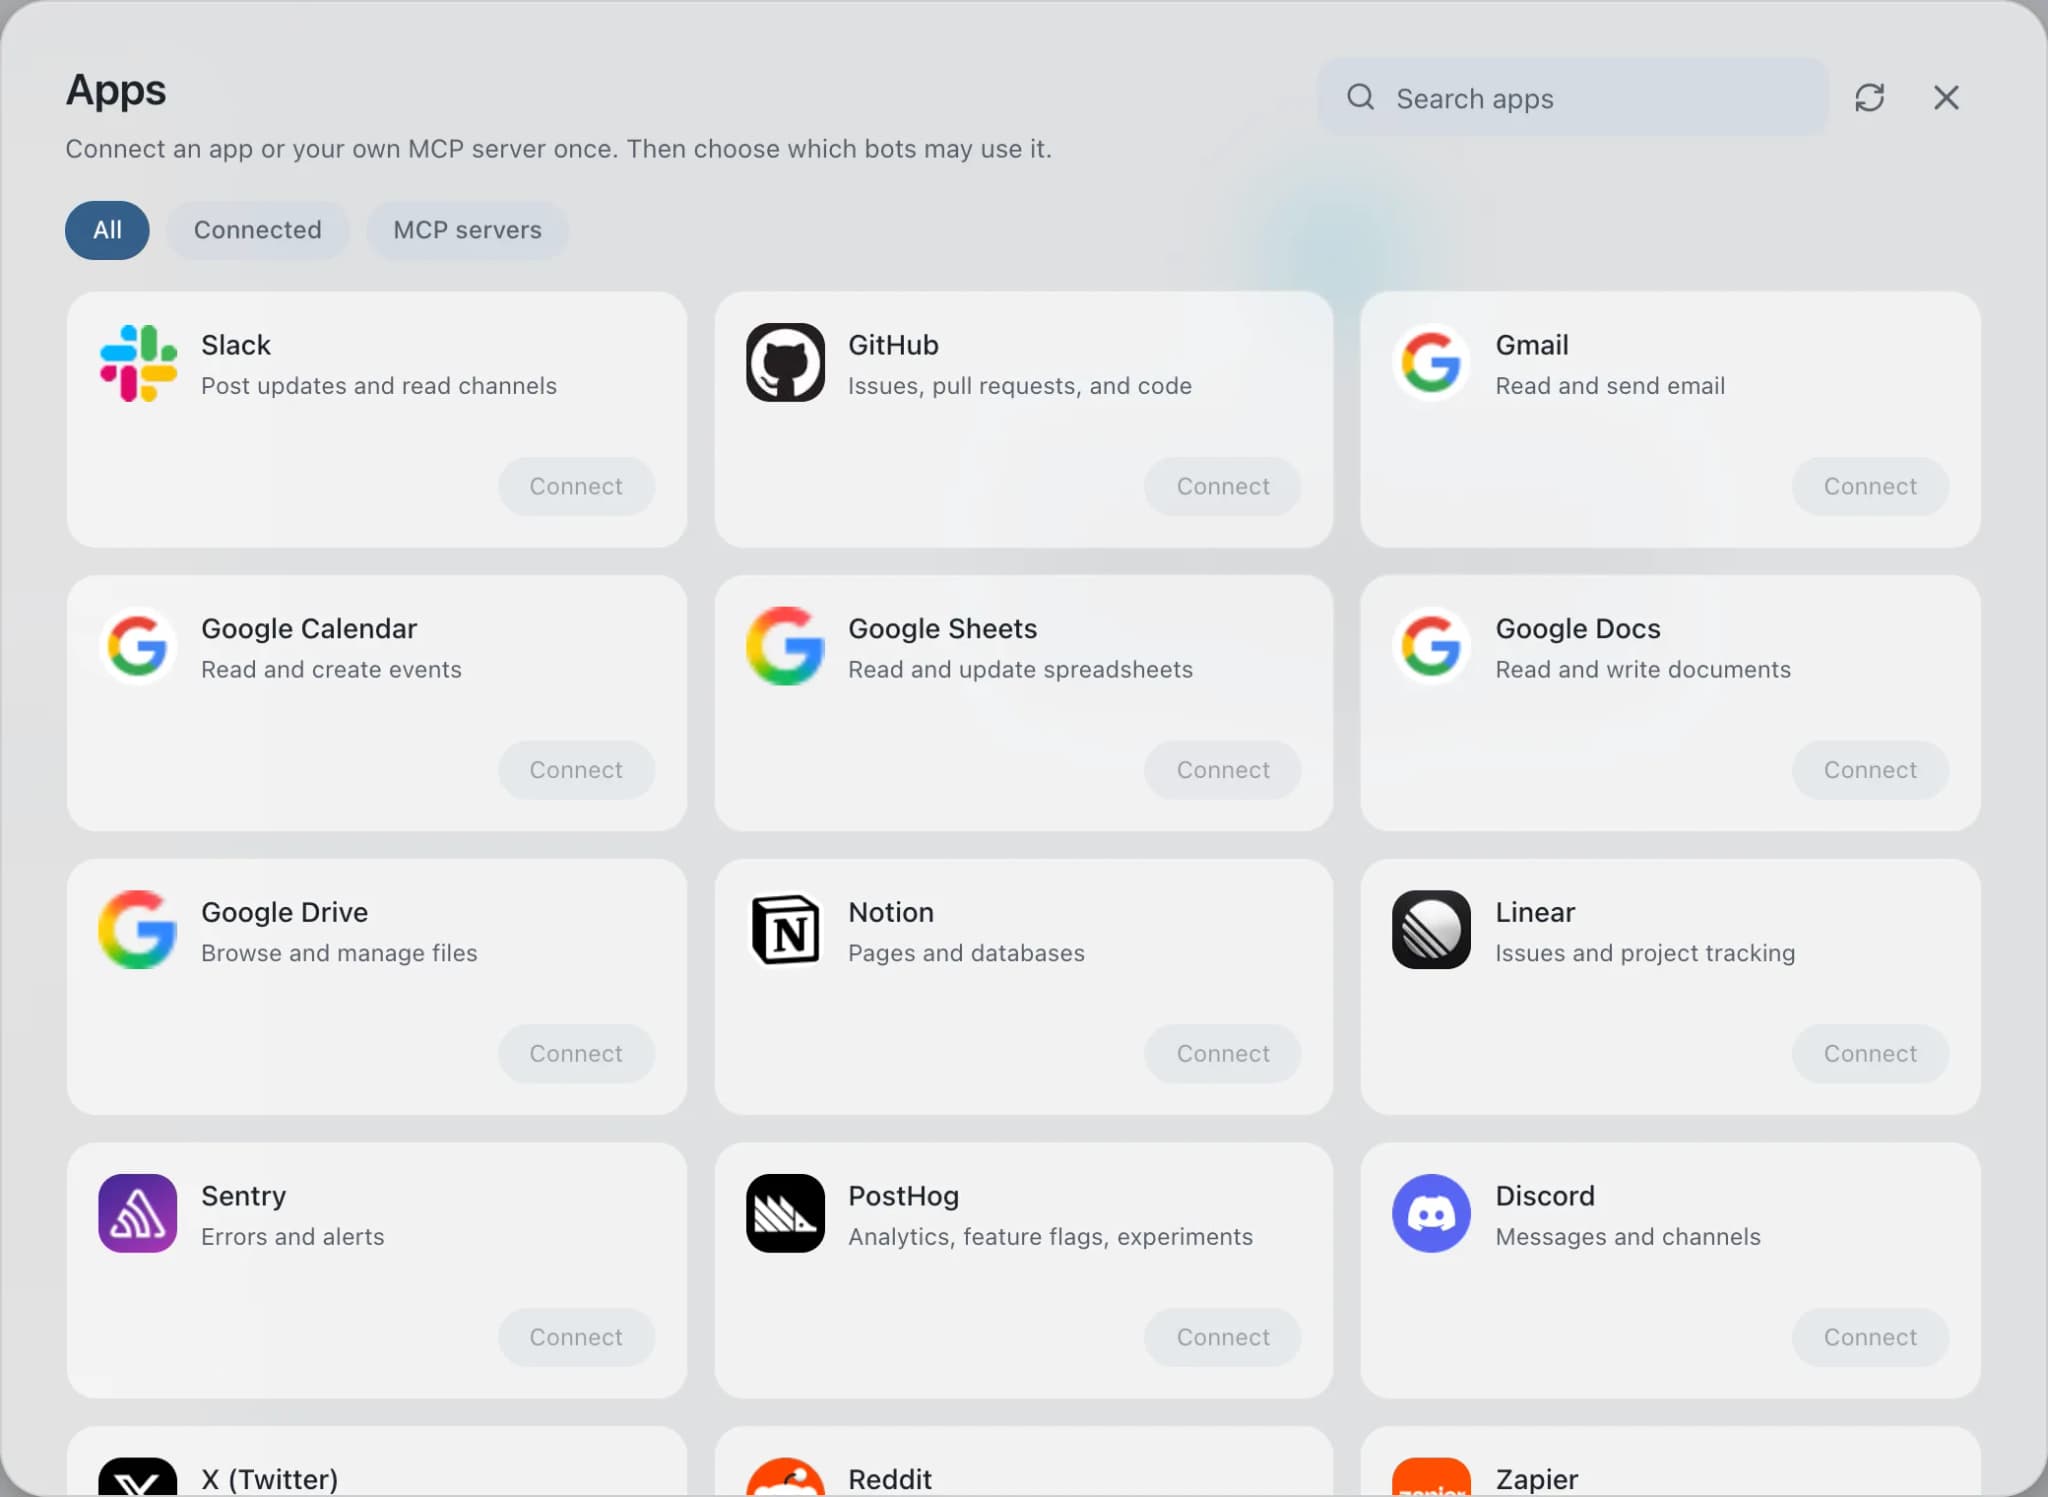The height and width of the screenshot is (1497, 2048).
Task: Click 'Errors and alerts' description
Action: 292,1237
